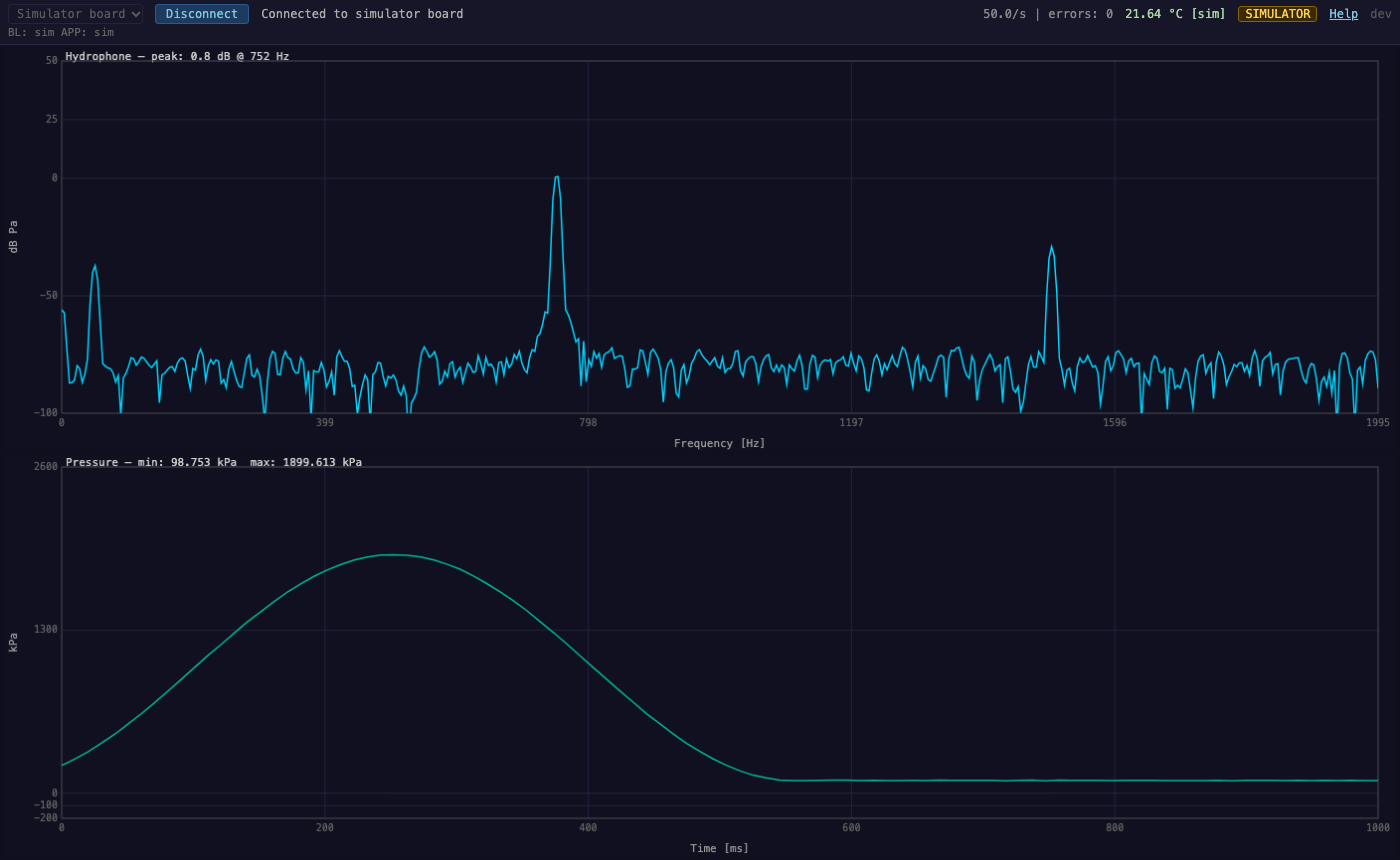Click the '200' time axis tick

pos(325,827)
